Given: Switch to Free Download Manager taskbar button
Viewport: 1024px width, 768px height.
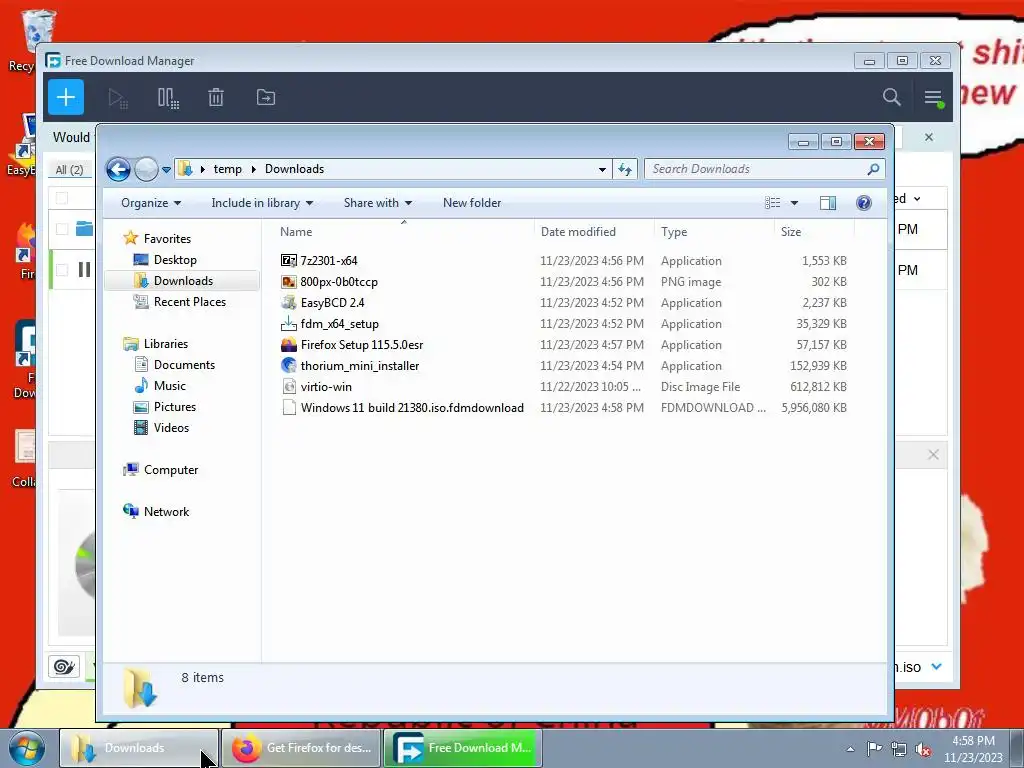Looking at the screenshot, I should 463,748.
